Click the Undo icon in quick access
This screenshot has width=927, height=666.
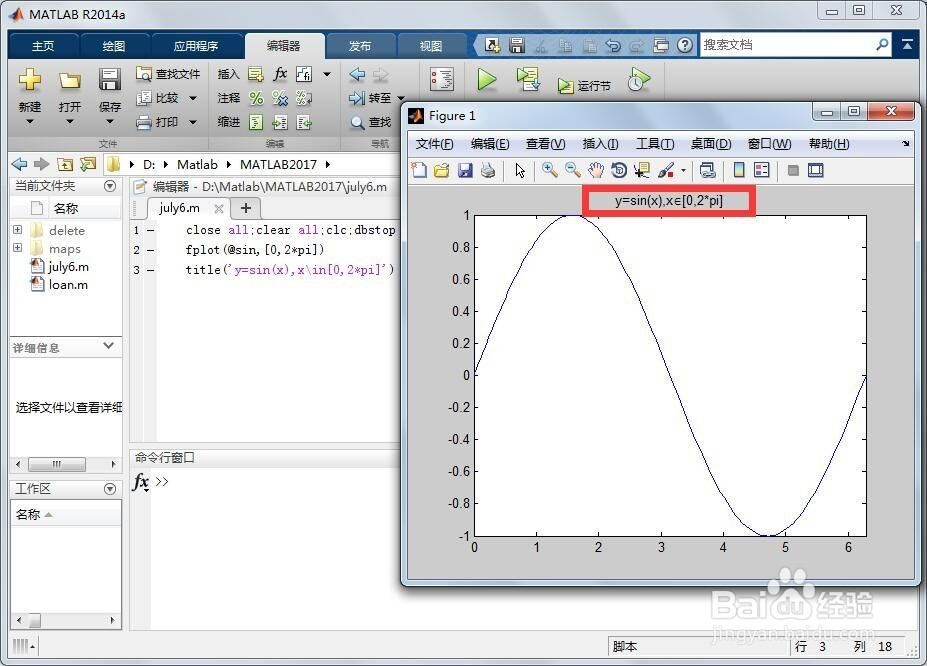click(613, 45)
